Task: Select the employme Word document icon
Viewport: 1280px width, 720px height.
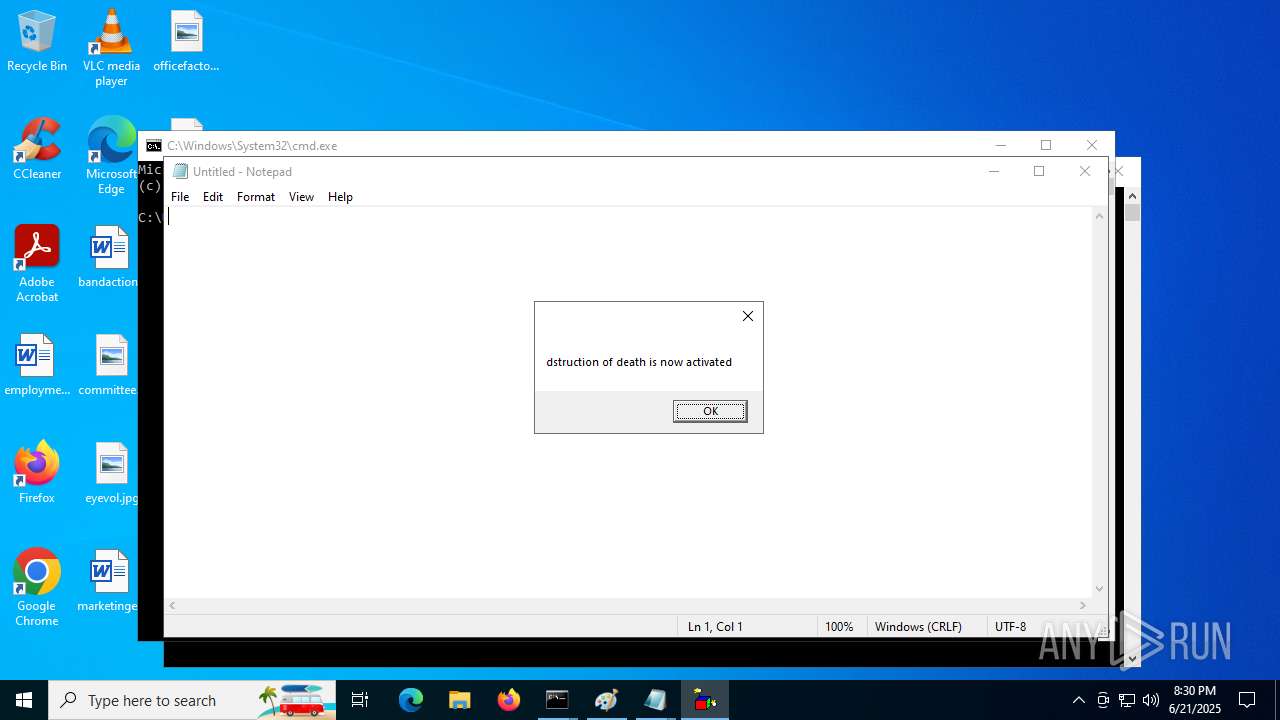Action: [x=37, y=366]
